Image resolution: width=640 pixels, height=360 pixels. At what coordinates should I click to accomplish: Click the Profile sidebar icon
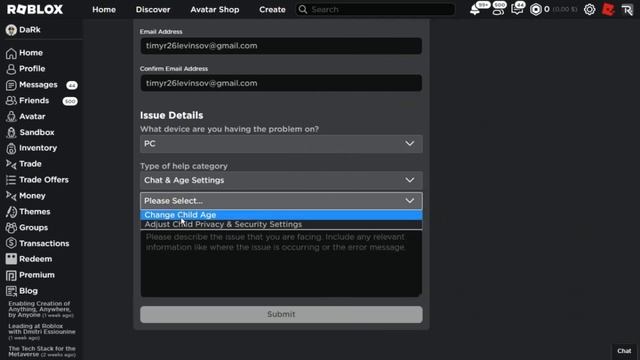[x=11, y=69]
